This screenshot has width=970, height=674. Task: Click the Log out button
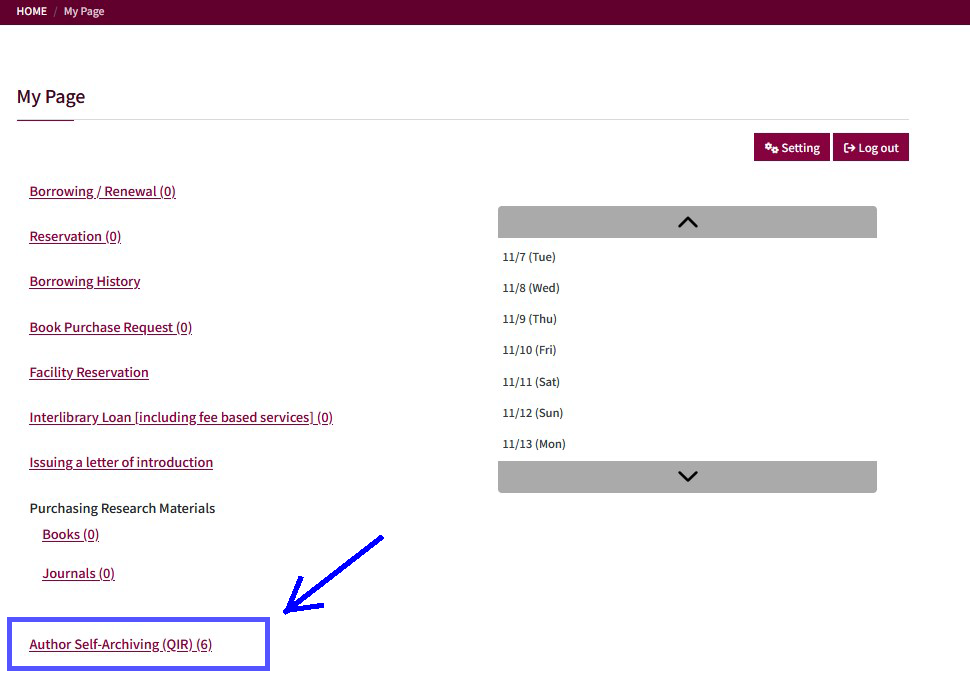point(870,147)
